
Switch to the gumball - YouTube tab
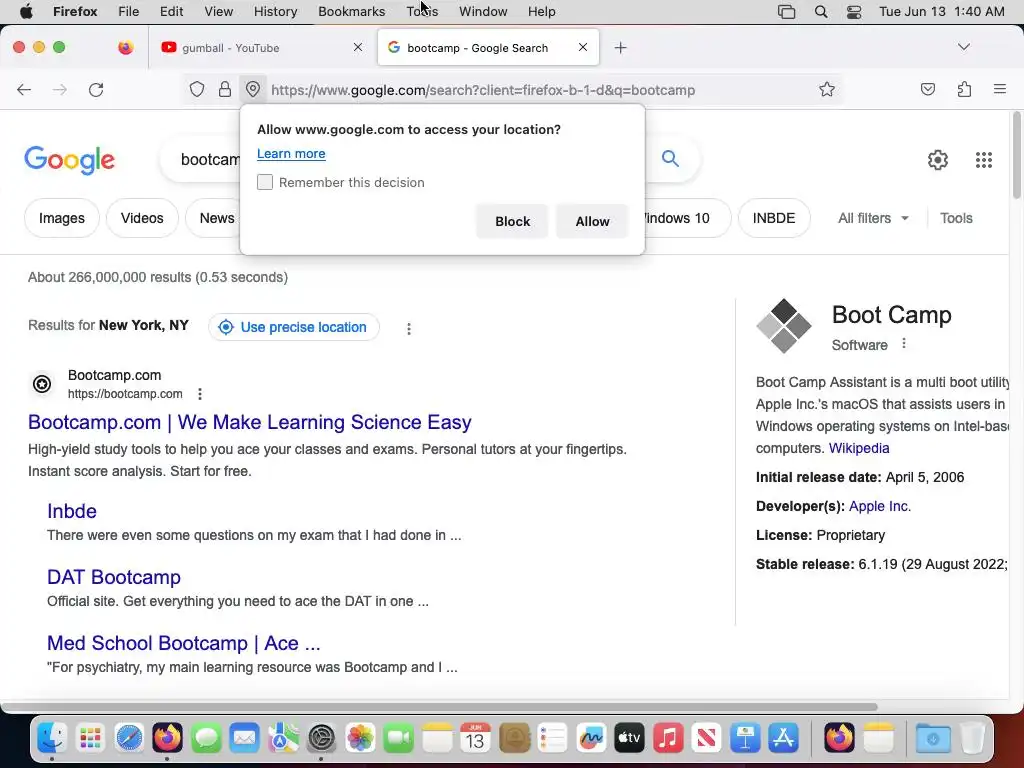point(255,48)
